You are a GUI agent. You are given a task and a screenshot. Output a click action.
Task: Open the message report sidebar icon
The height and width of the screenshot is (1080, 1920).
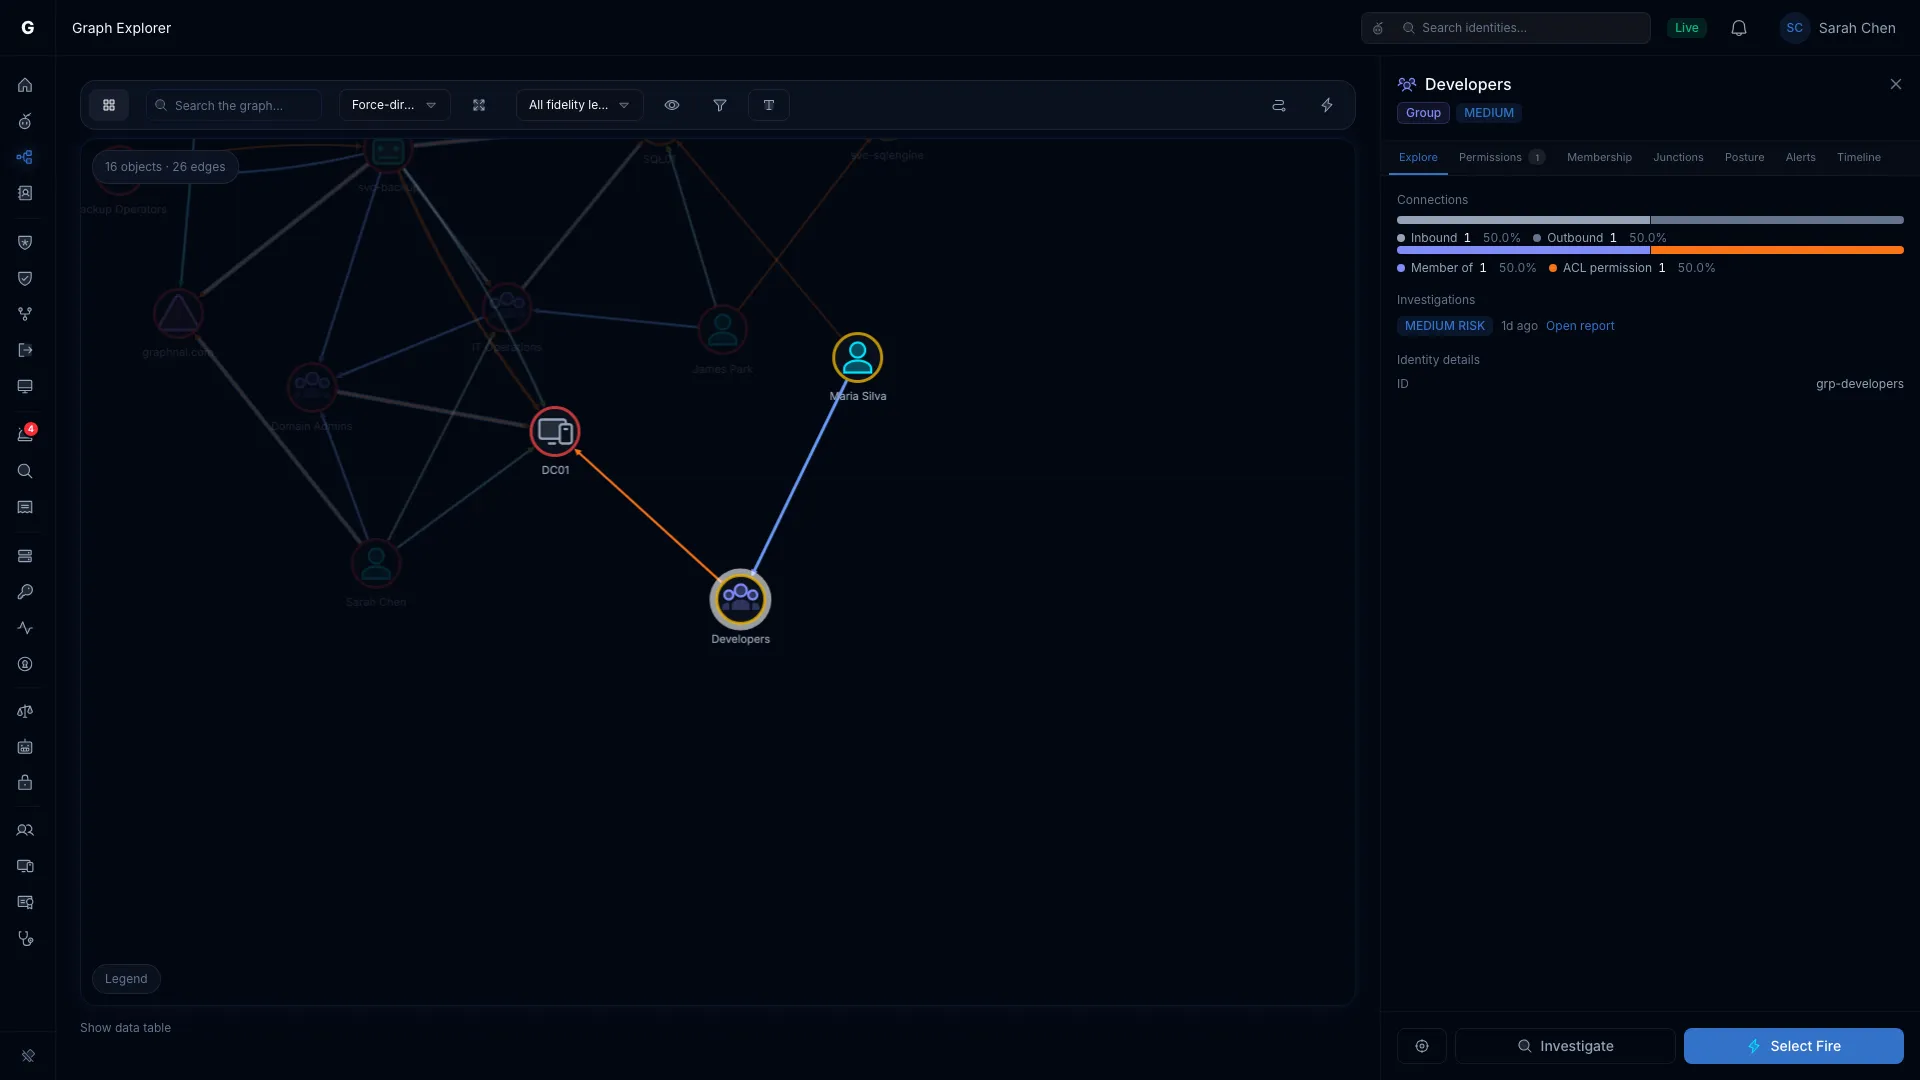click(25, 507)
